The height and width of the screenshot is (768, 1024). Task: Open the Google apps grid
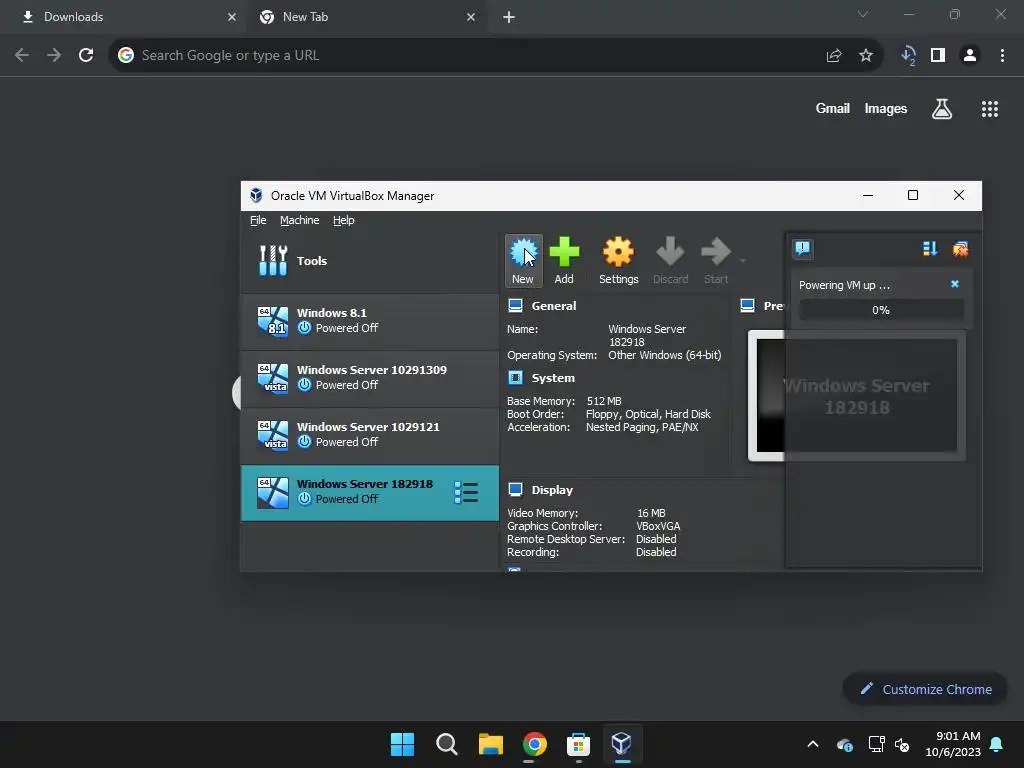click(x=990, y=109)
